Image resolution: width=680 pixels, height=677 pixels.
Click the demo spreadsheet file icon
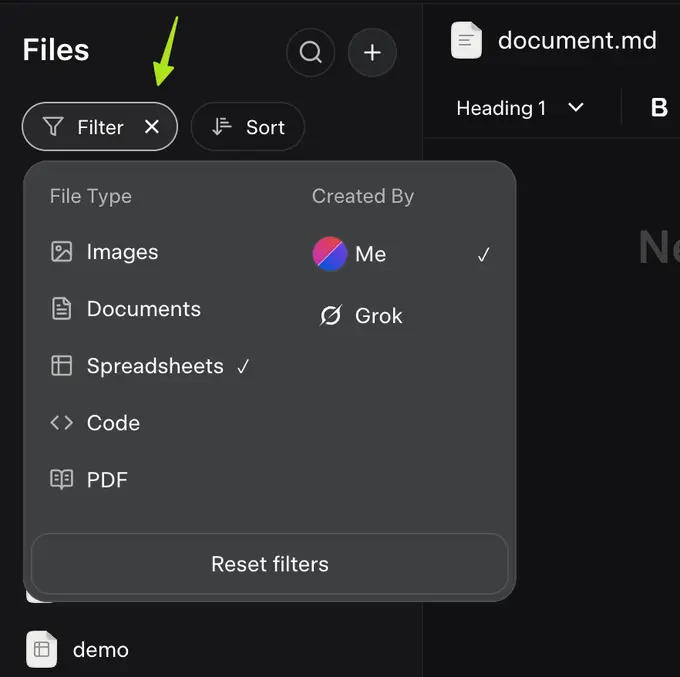(x=42, y=649)
